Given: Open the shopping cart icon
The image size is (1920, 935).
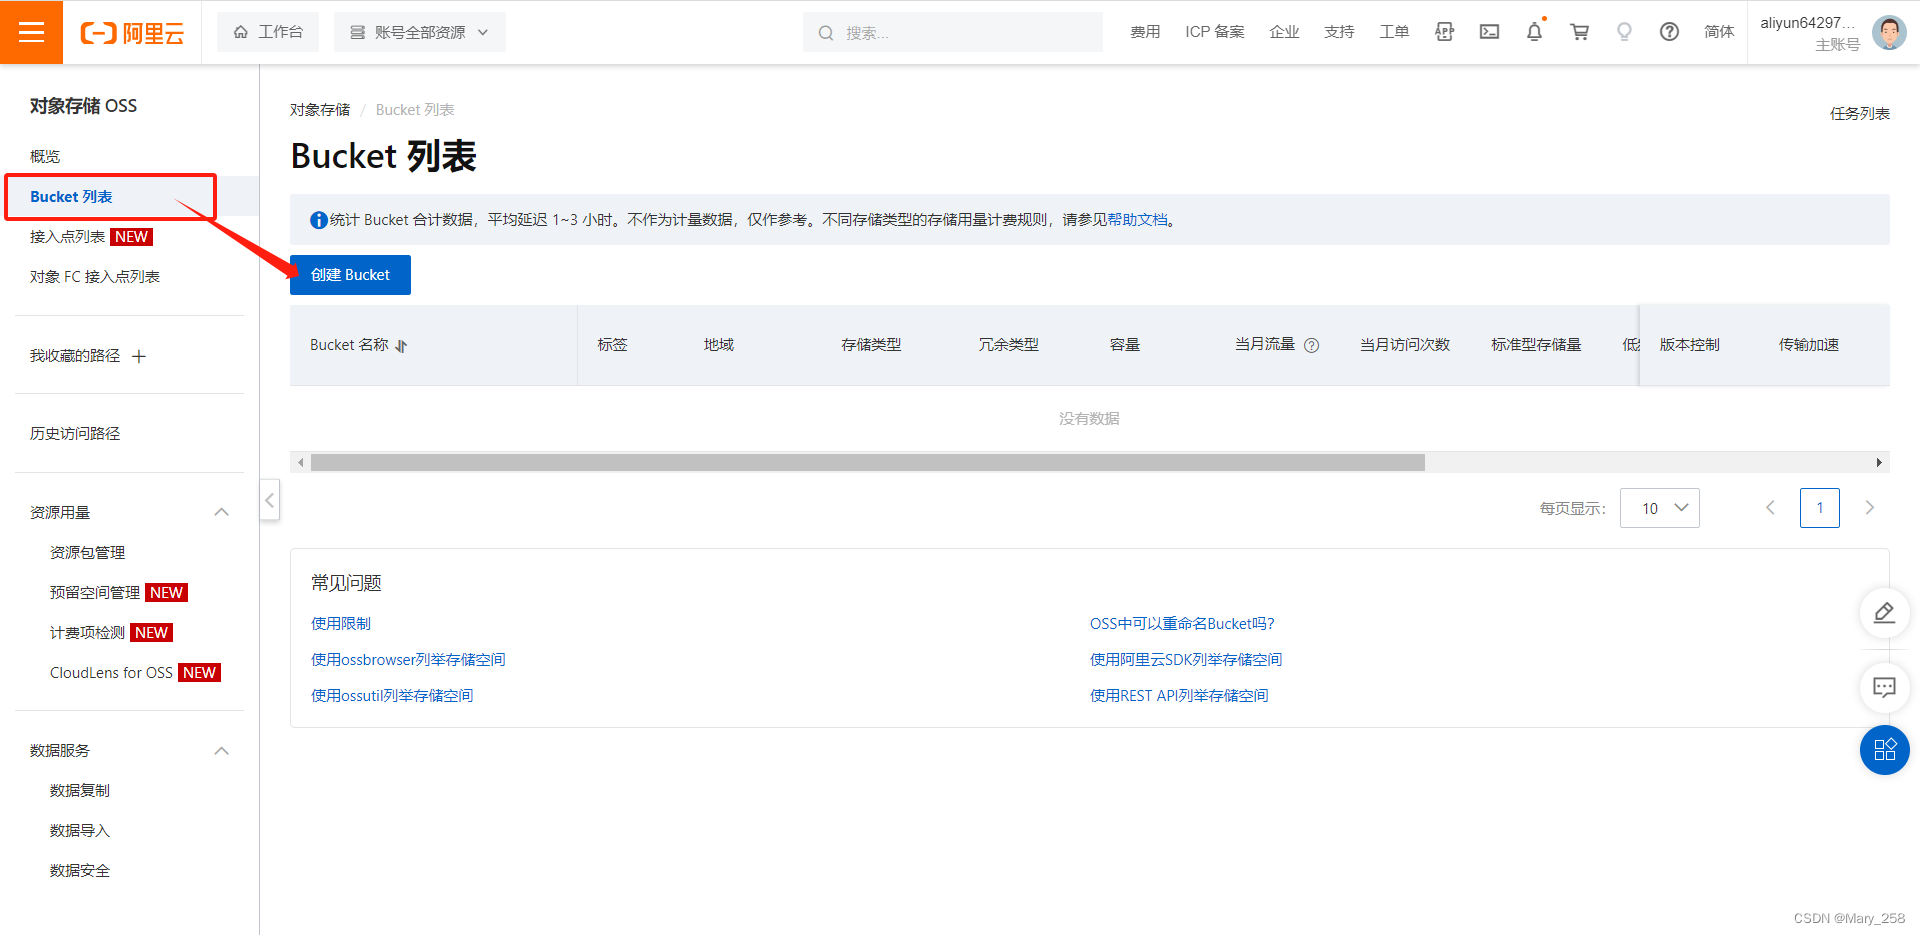Looking at the screenshot, I should click(1579, 32).
